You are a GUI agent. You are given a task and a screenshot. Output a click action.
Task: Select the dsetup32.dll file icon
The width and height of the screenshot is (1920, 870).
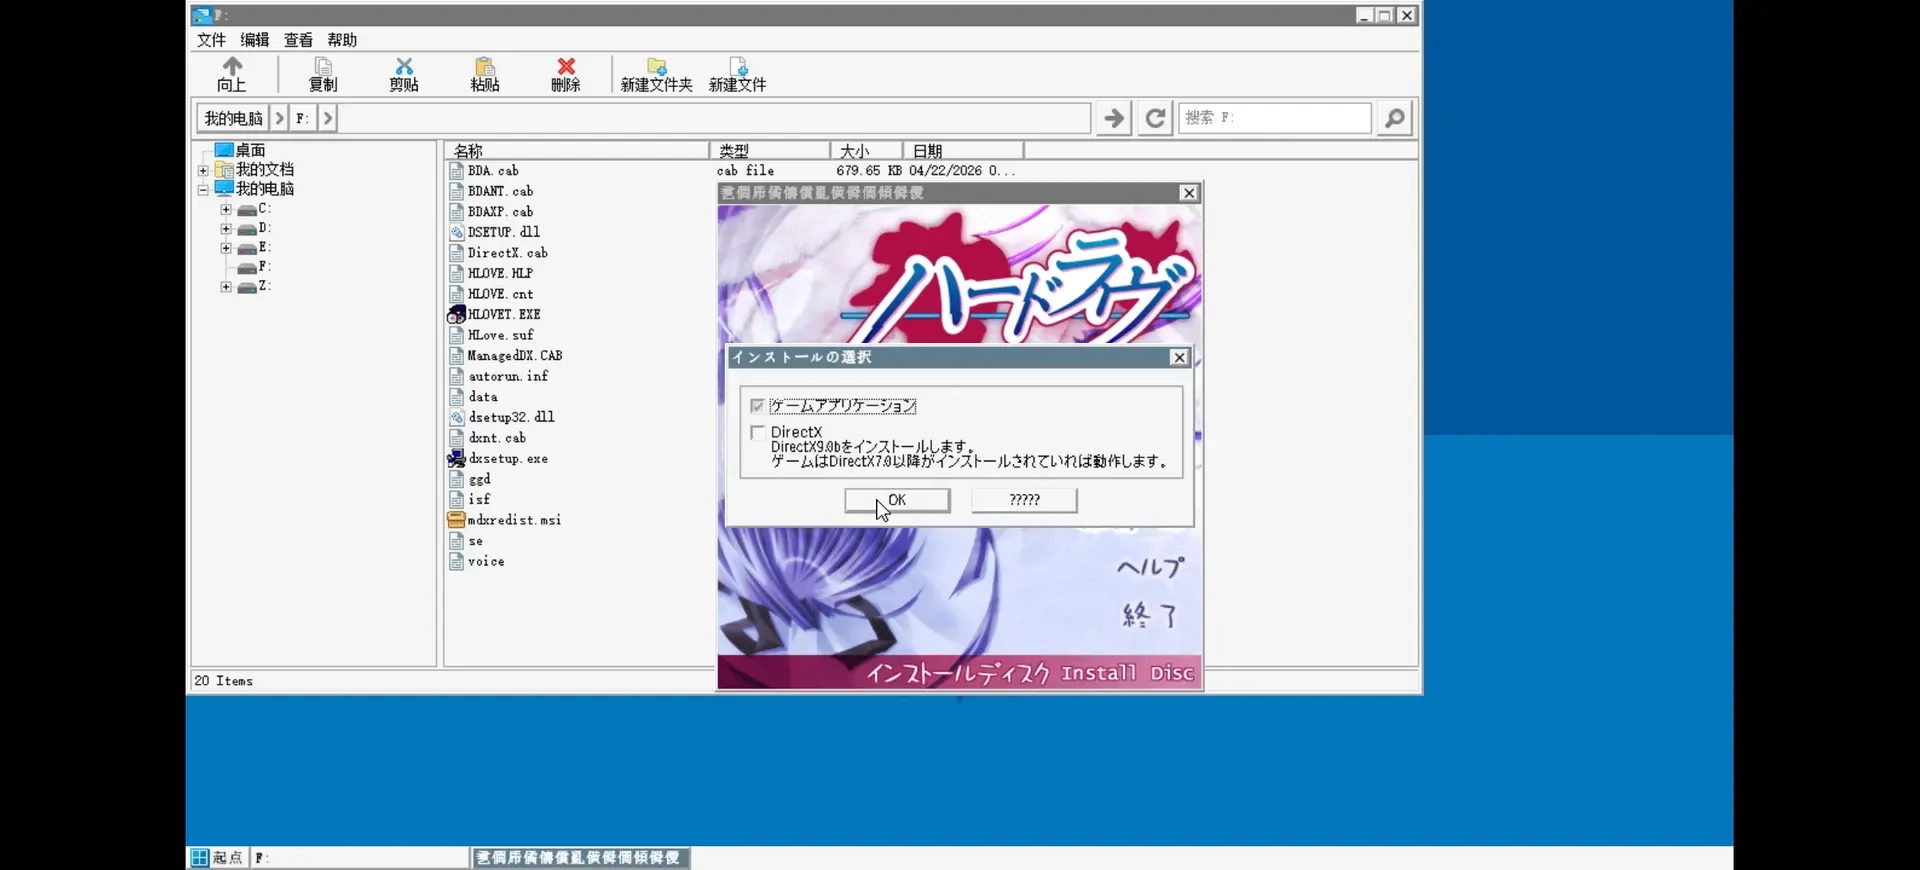point(456,417)
